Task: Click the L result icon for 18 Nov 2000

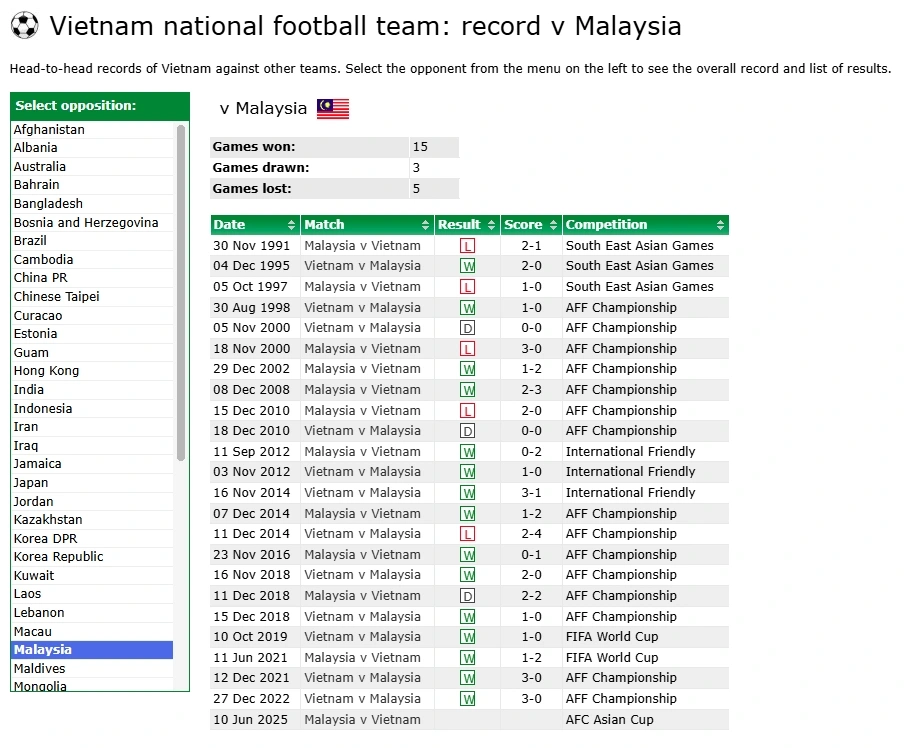Action: (468, 349)
